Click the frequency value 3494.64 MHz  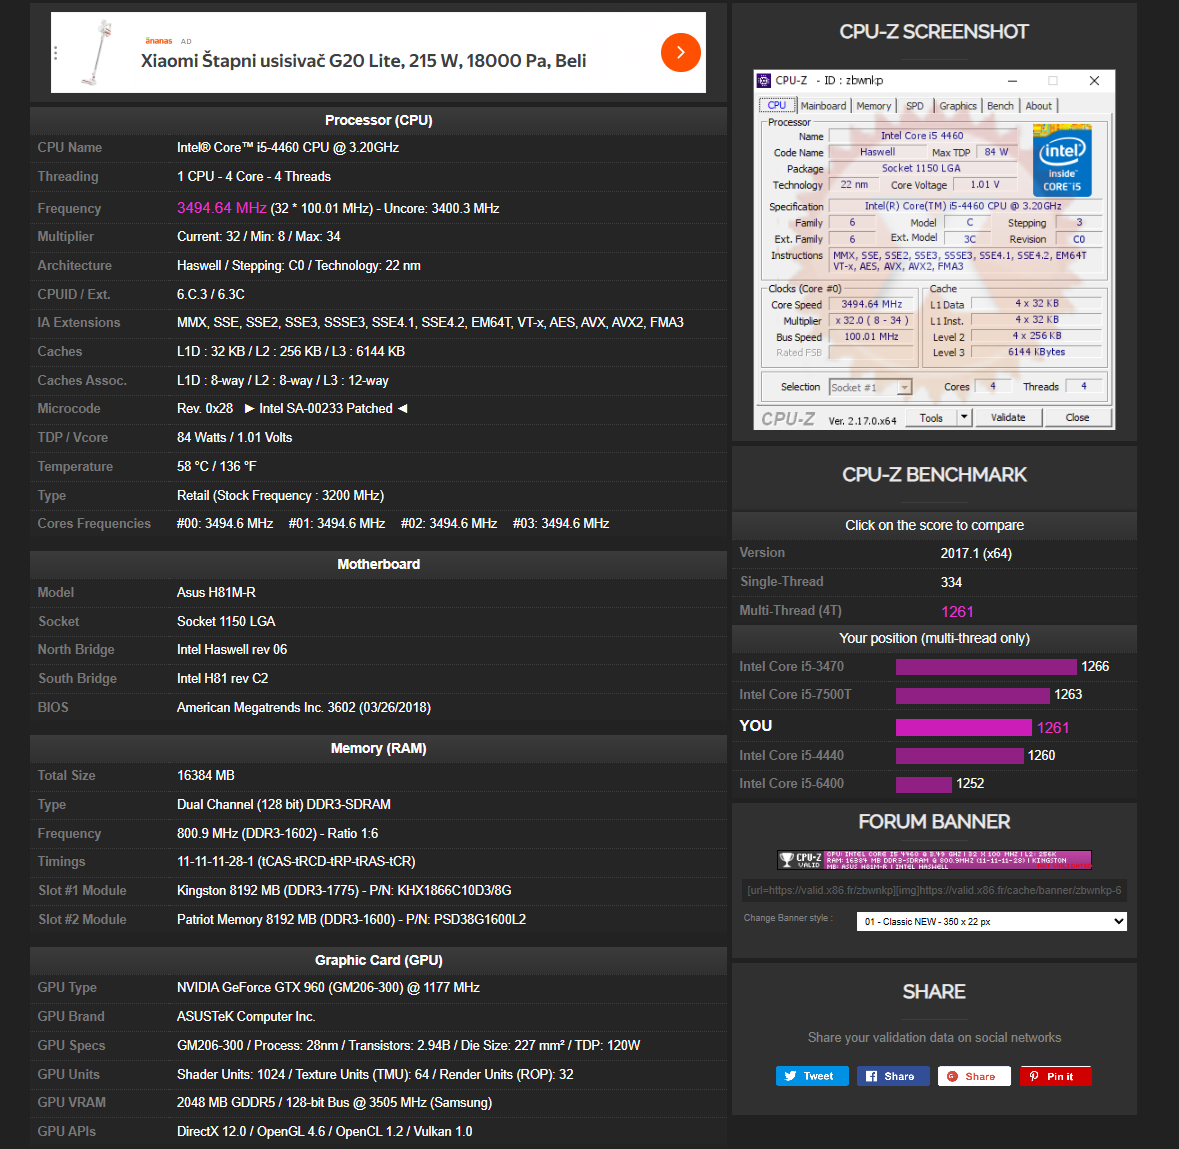(222, 208)
